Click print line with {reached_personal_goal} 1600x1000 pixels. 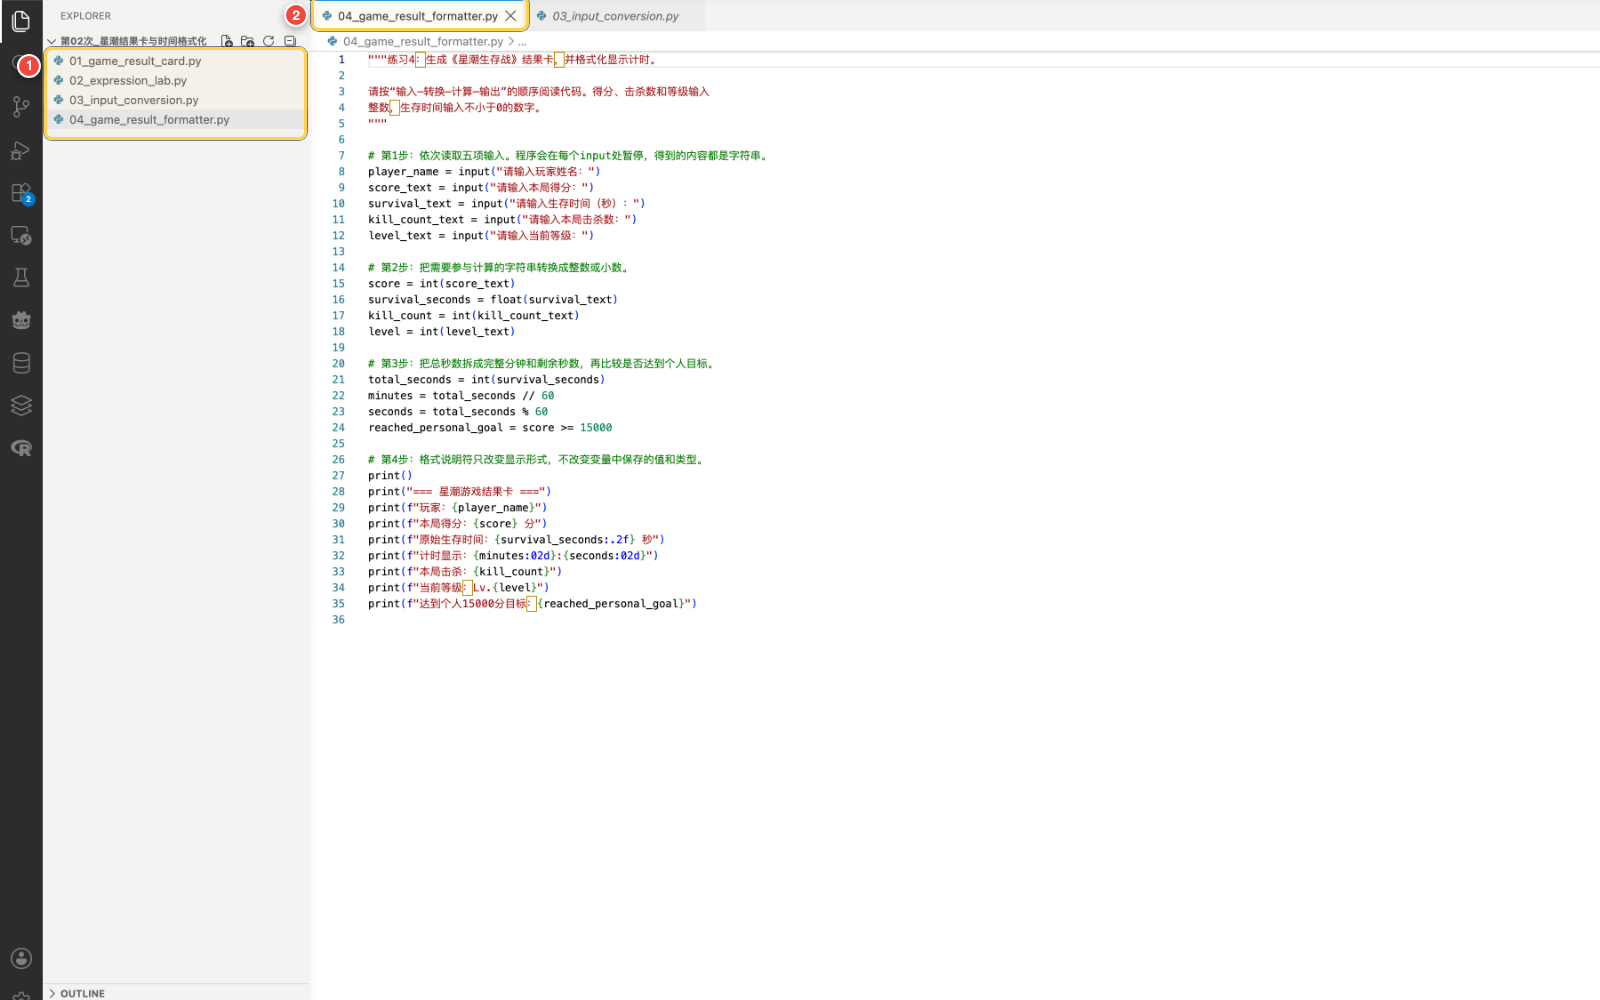(533, 604)
